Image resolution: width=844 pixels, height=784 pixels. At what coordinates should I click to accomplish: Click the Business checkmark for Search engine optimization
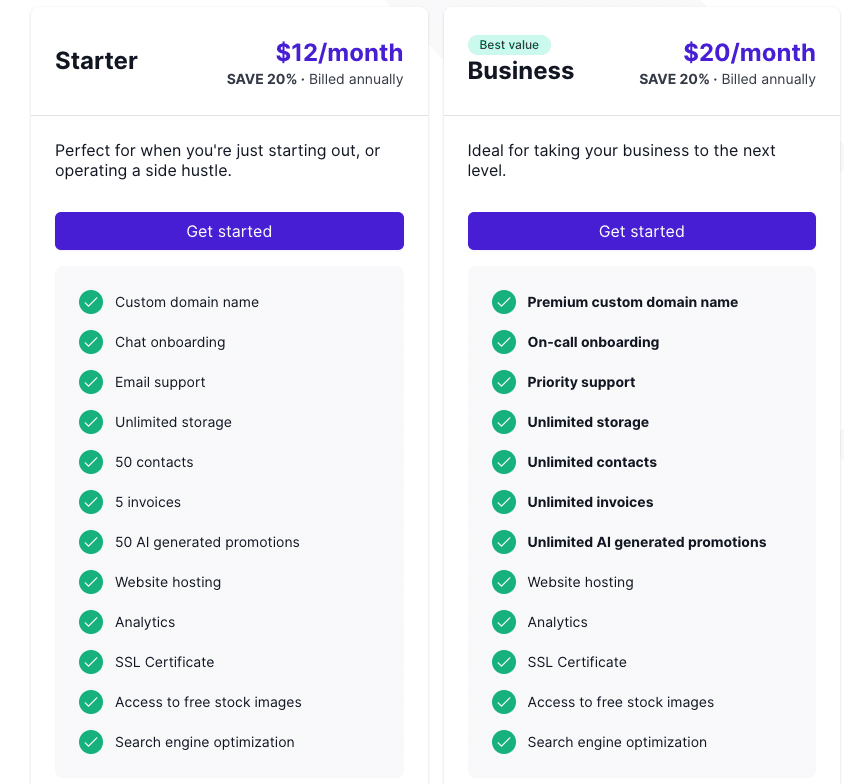(504, 742)
